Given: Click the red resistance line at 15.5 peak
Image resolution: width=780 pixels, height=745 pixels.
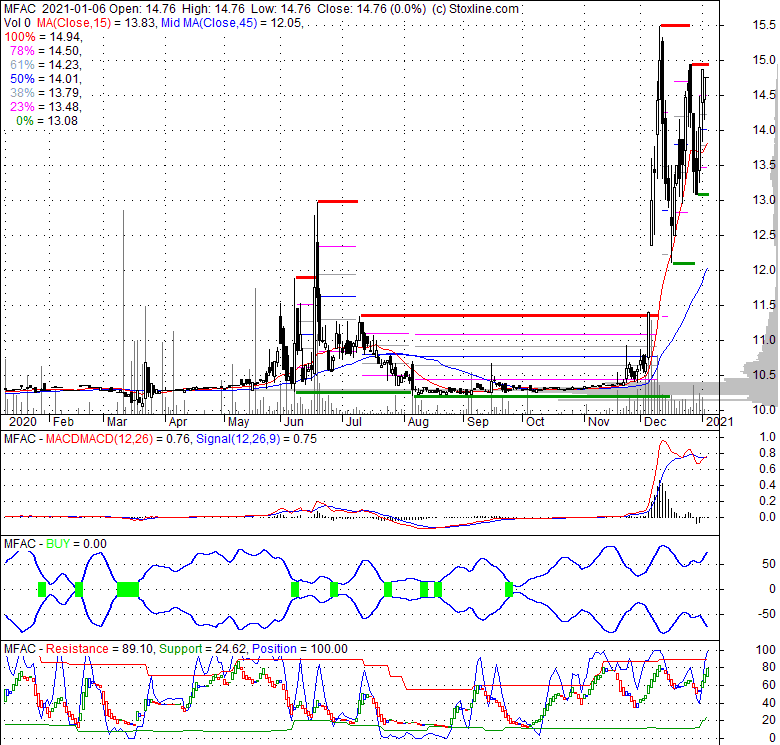Looking at the screenshot, I should tap(675, 25).
